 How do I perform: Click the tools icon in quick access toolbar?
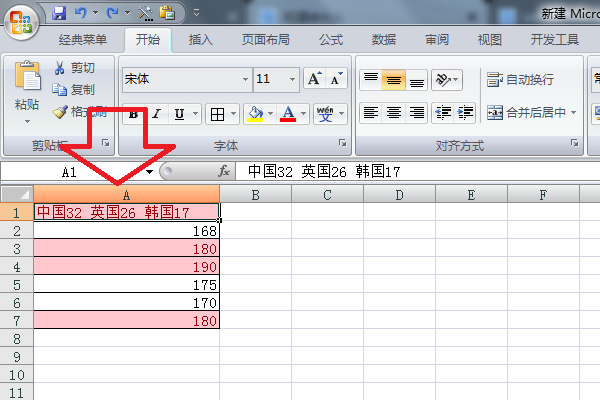pos(145,13)
